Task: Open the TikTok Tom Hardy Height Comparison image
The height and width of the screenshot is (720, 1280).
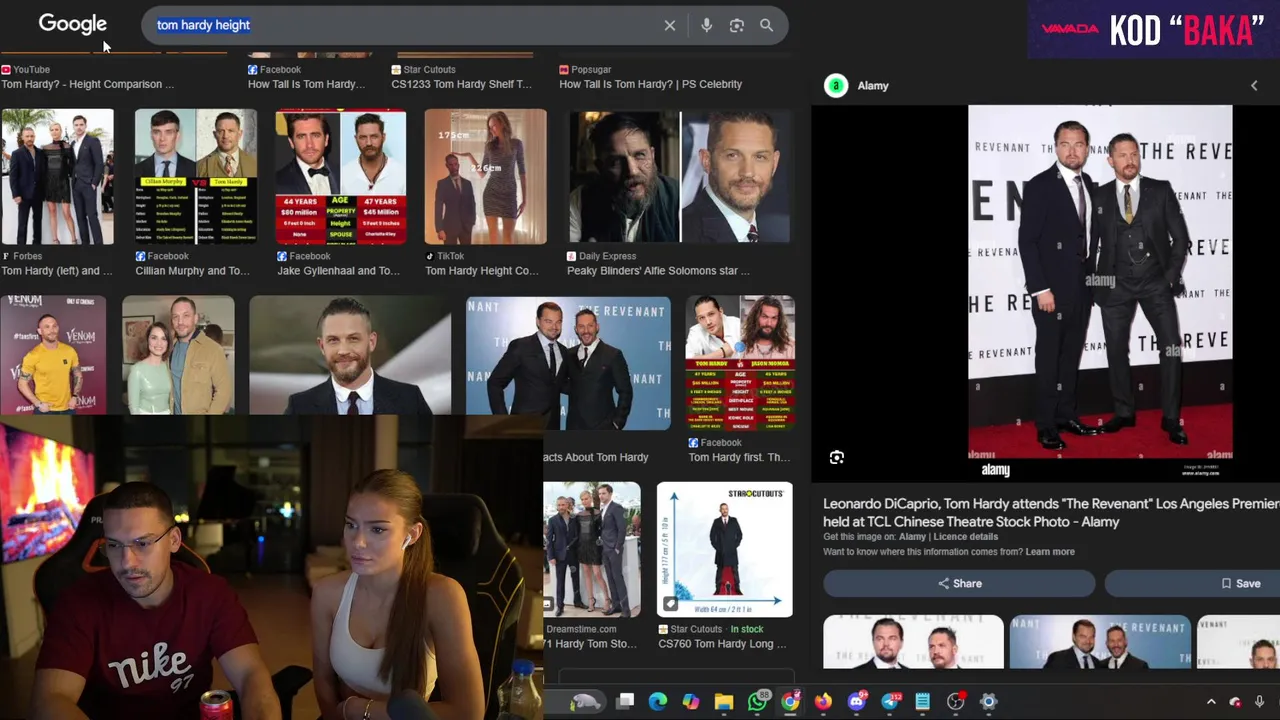Action: coord(485,177)
